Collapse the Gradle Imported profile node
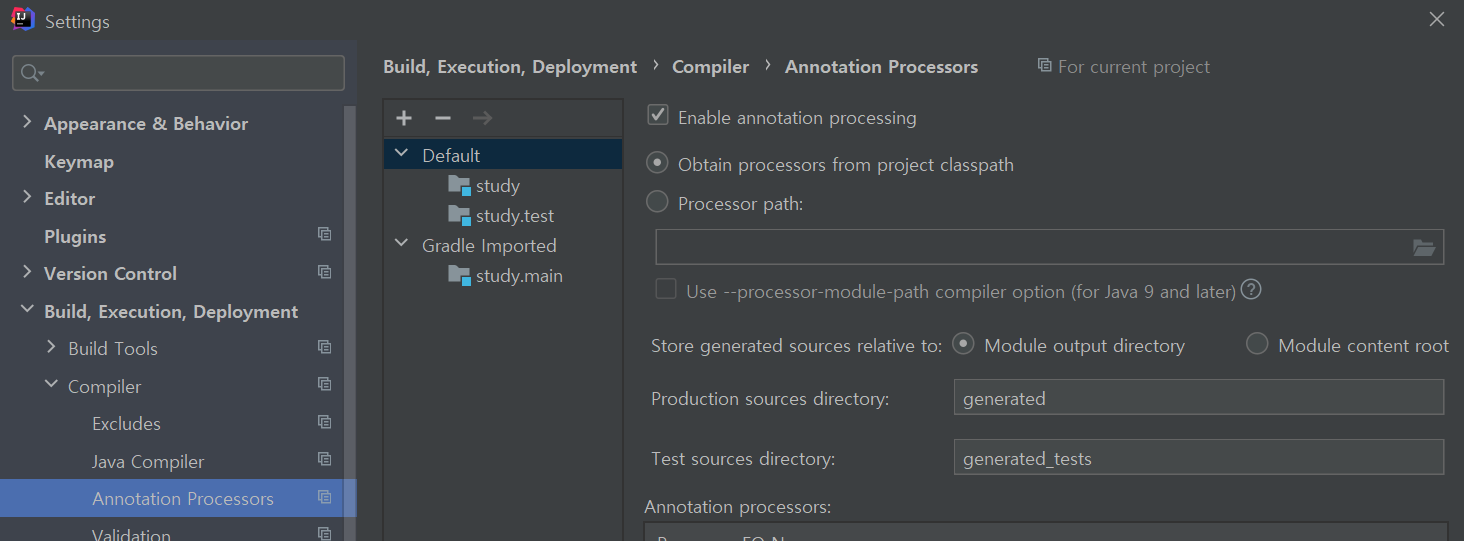The width and height of the screenshot is (1464, 541). (402, 244)
